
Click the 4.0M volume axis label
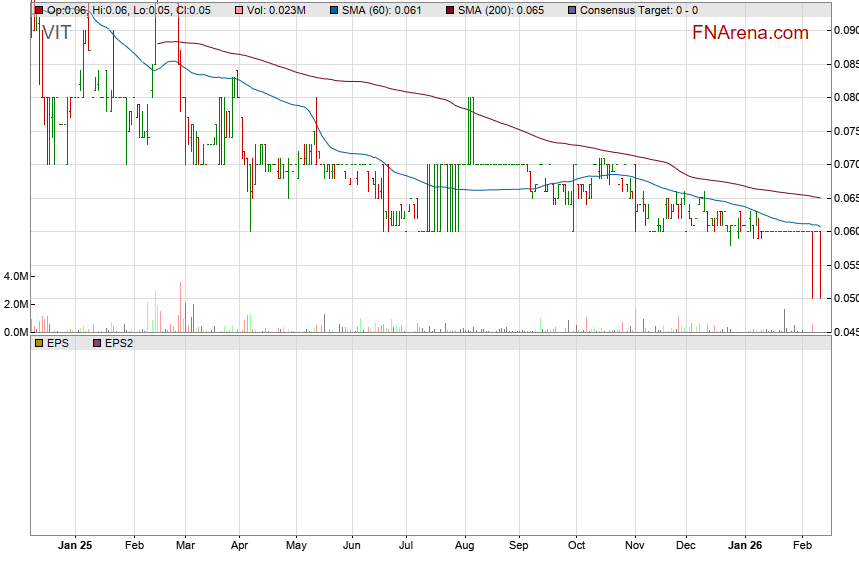[16, 276]
